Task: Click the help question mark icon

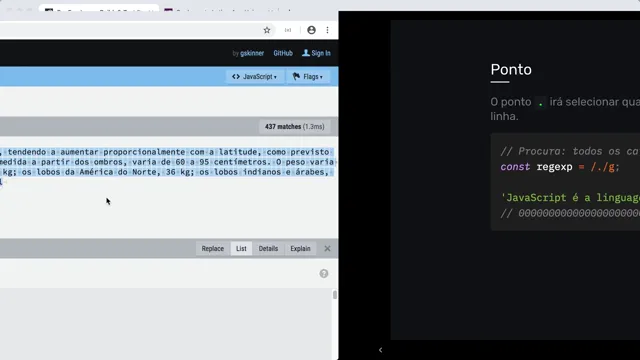Action: tap(324, 273)
